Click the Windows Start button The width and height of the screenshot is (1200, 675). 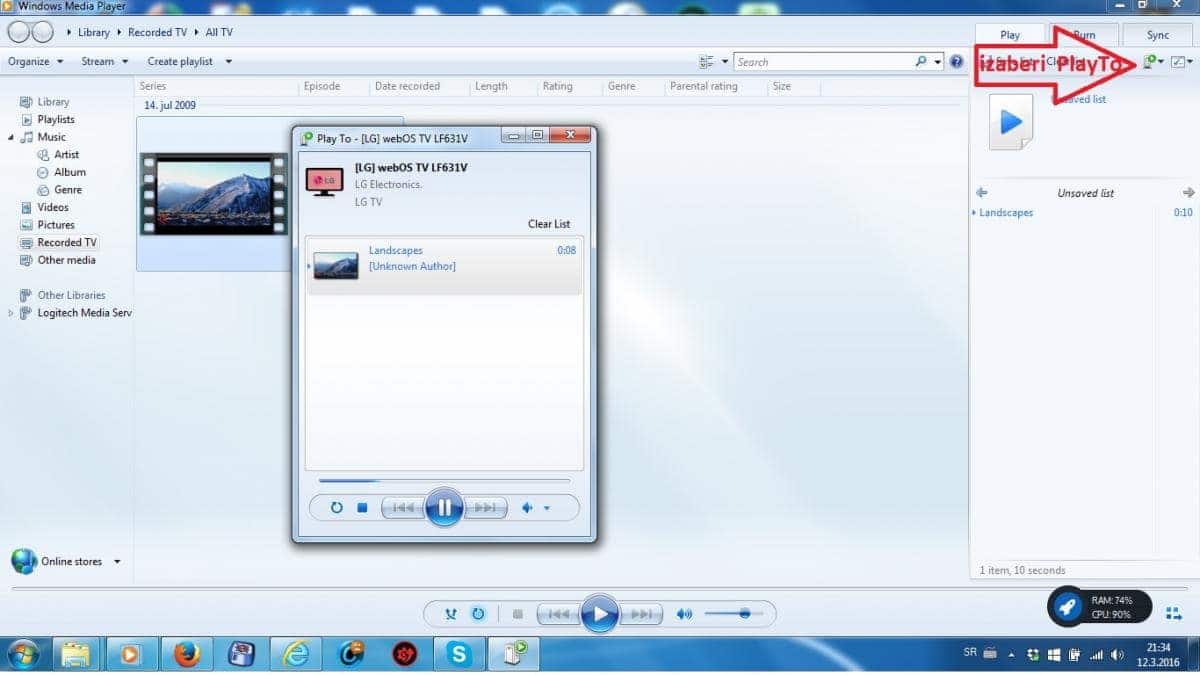tap(24, 654)
